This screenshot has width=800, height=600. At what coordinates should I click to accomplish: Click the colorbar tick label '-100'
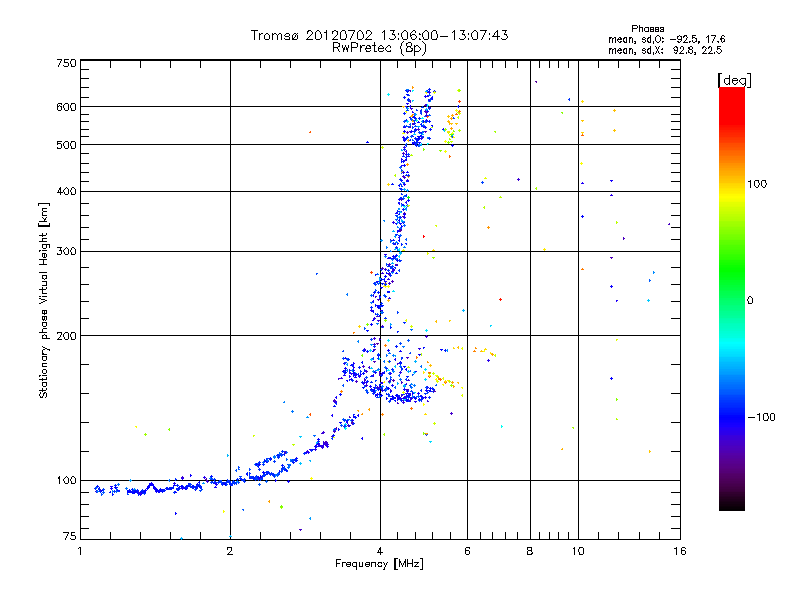761,417
